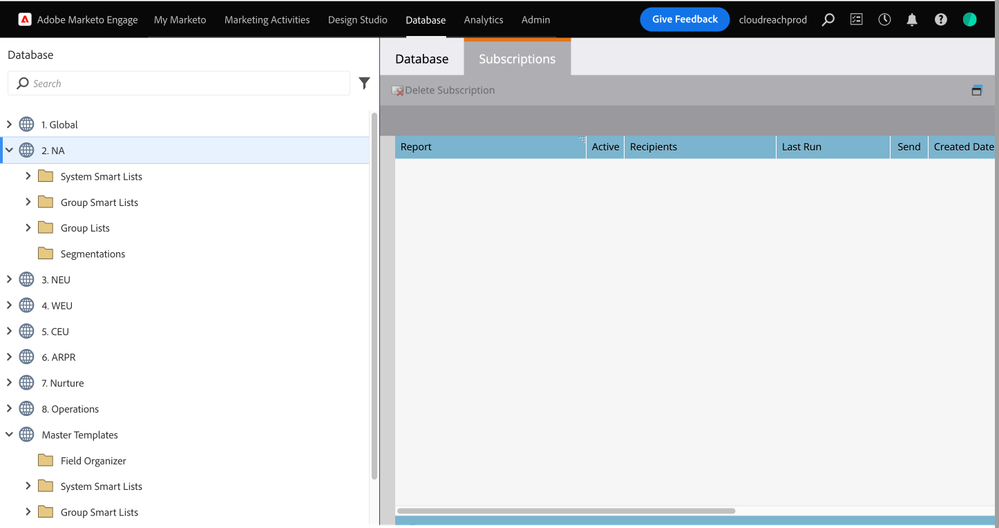
Task: Expand the 1. Global workspace
Action: (x=10, y=125)
